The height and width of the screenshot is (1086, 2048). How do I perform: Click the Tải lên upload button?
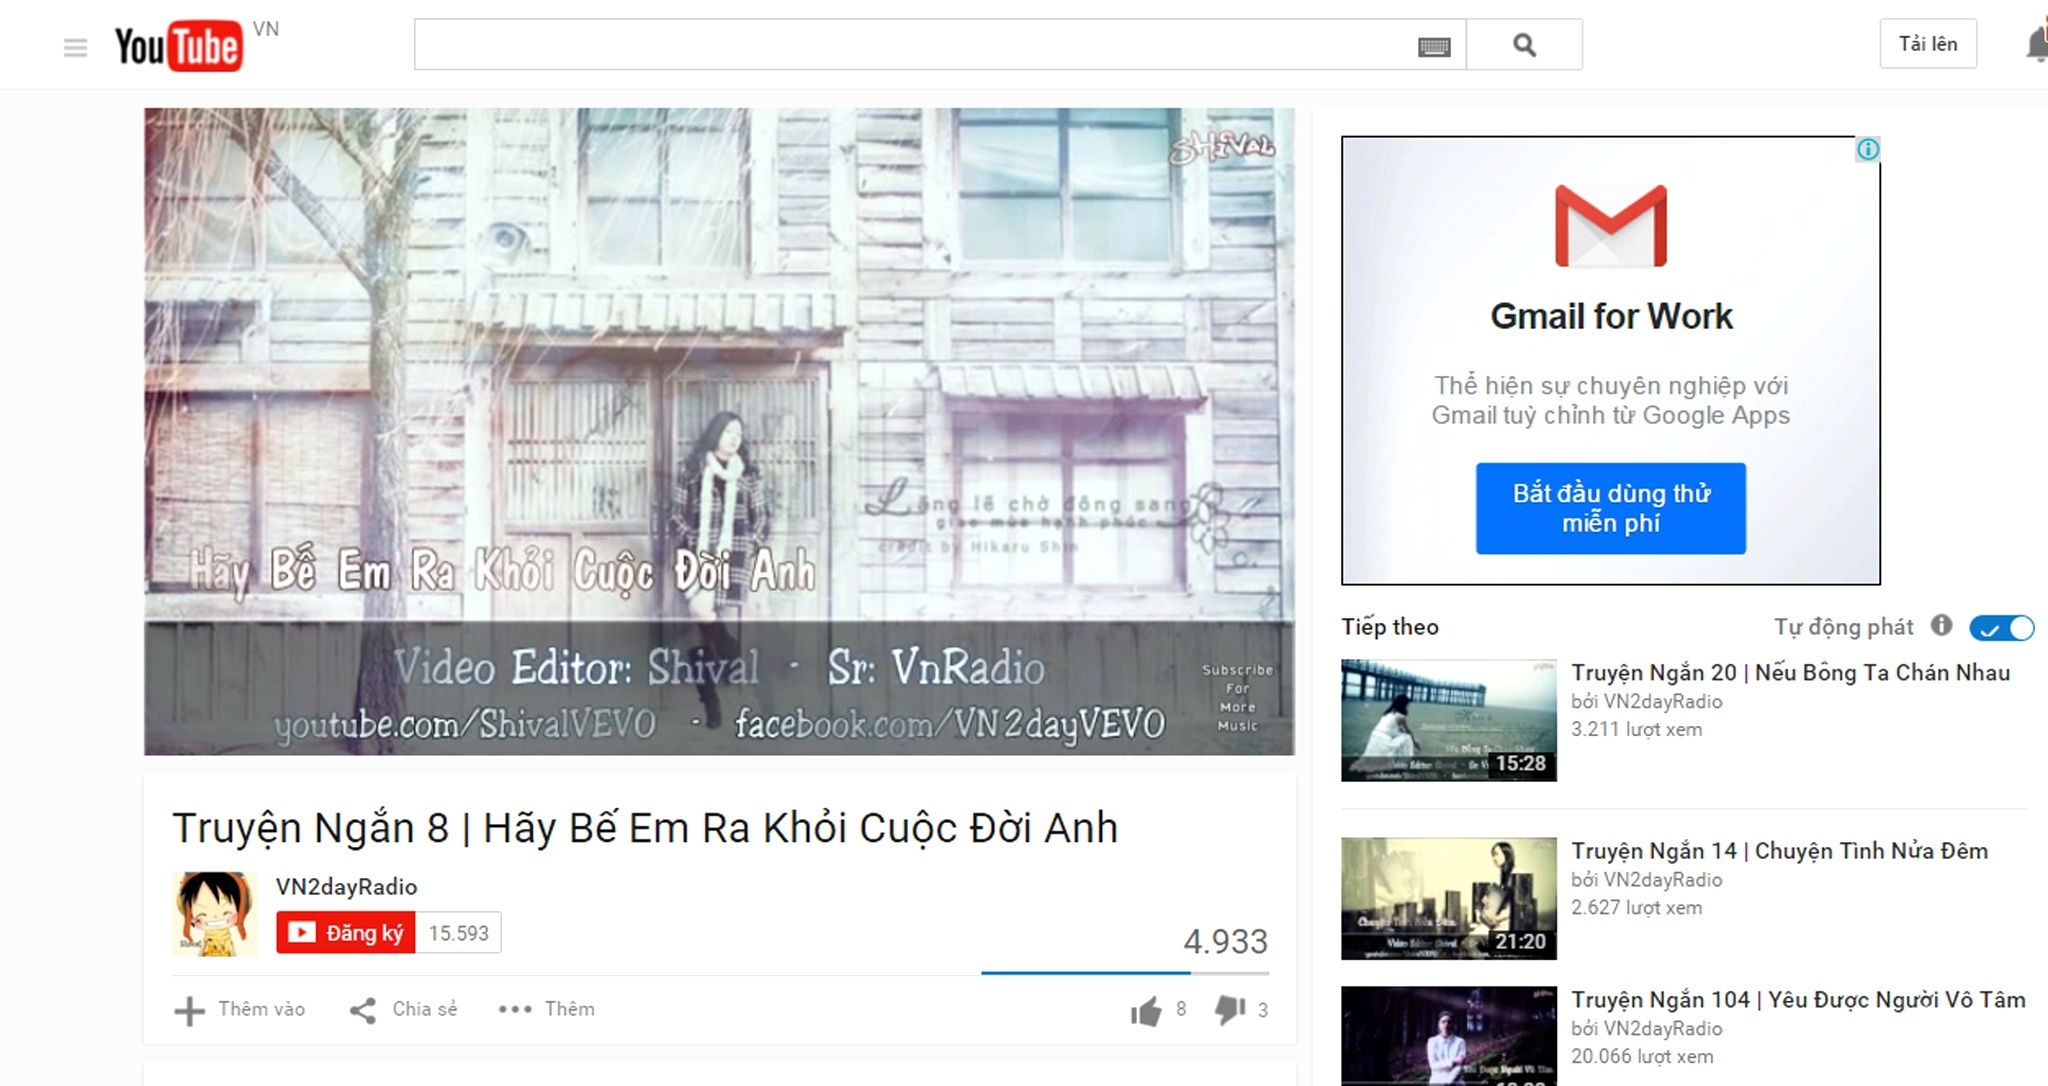[1927, 44]
